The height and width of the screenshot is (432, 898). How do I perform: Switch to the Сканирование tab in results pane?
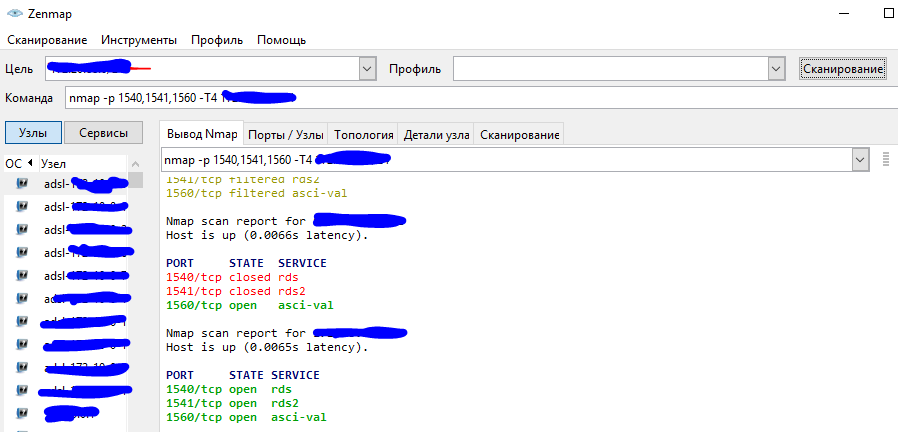tap(519, 135)
